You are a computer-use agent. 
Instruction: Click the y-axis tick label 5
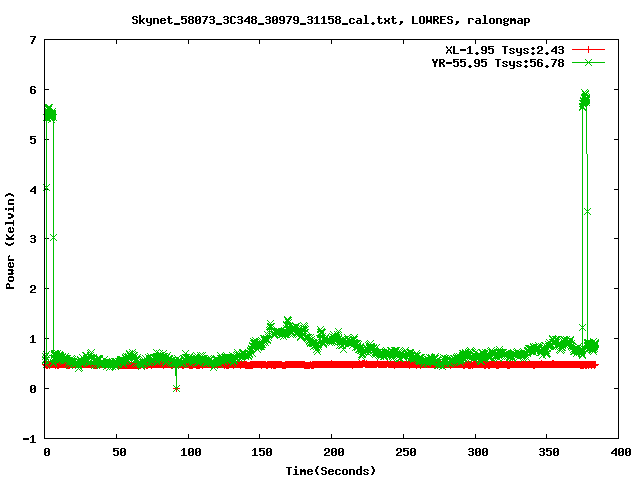(x=33, y=140)
